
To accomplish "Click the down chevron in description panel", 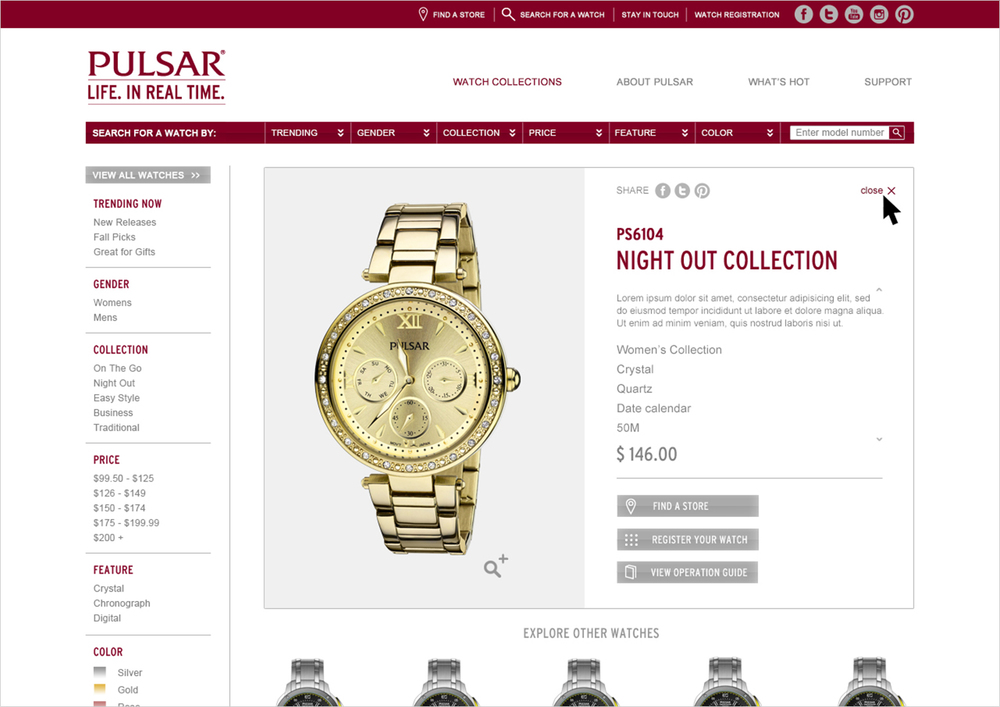I will [879, 439].
